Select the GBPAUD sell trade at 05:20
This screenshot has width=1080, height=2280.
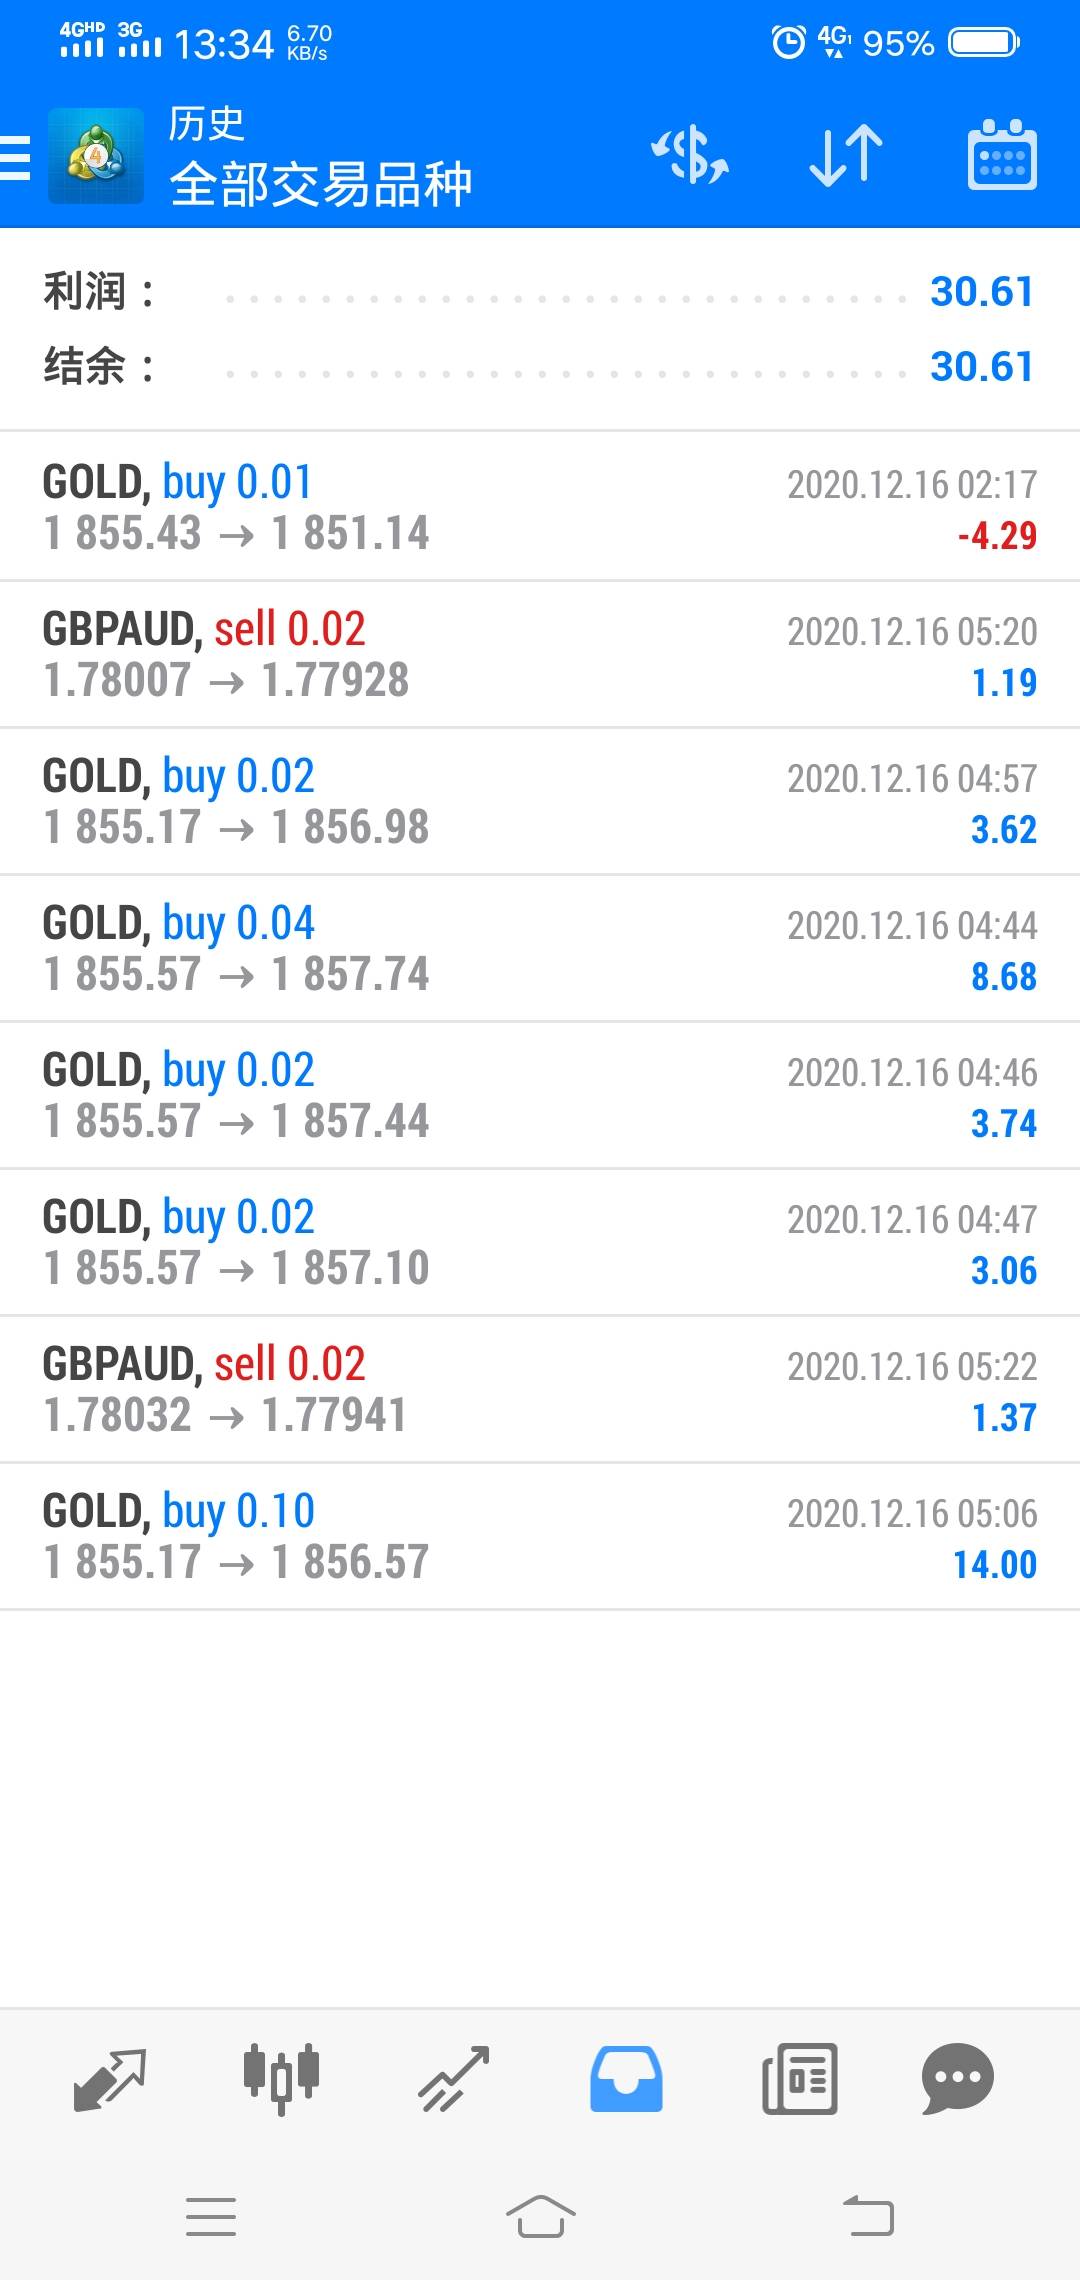point(540,654)
